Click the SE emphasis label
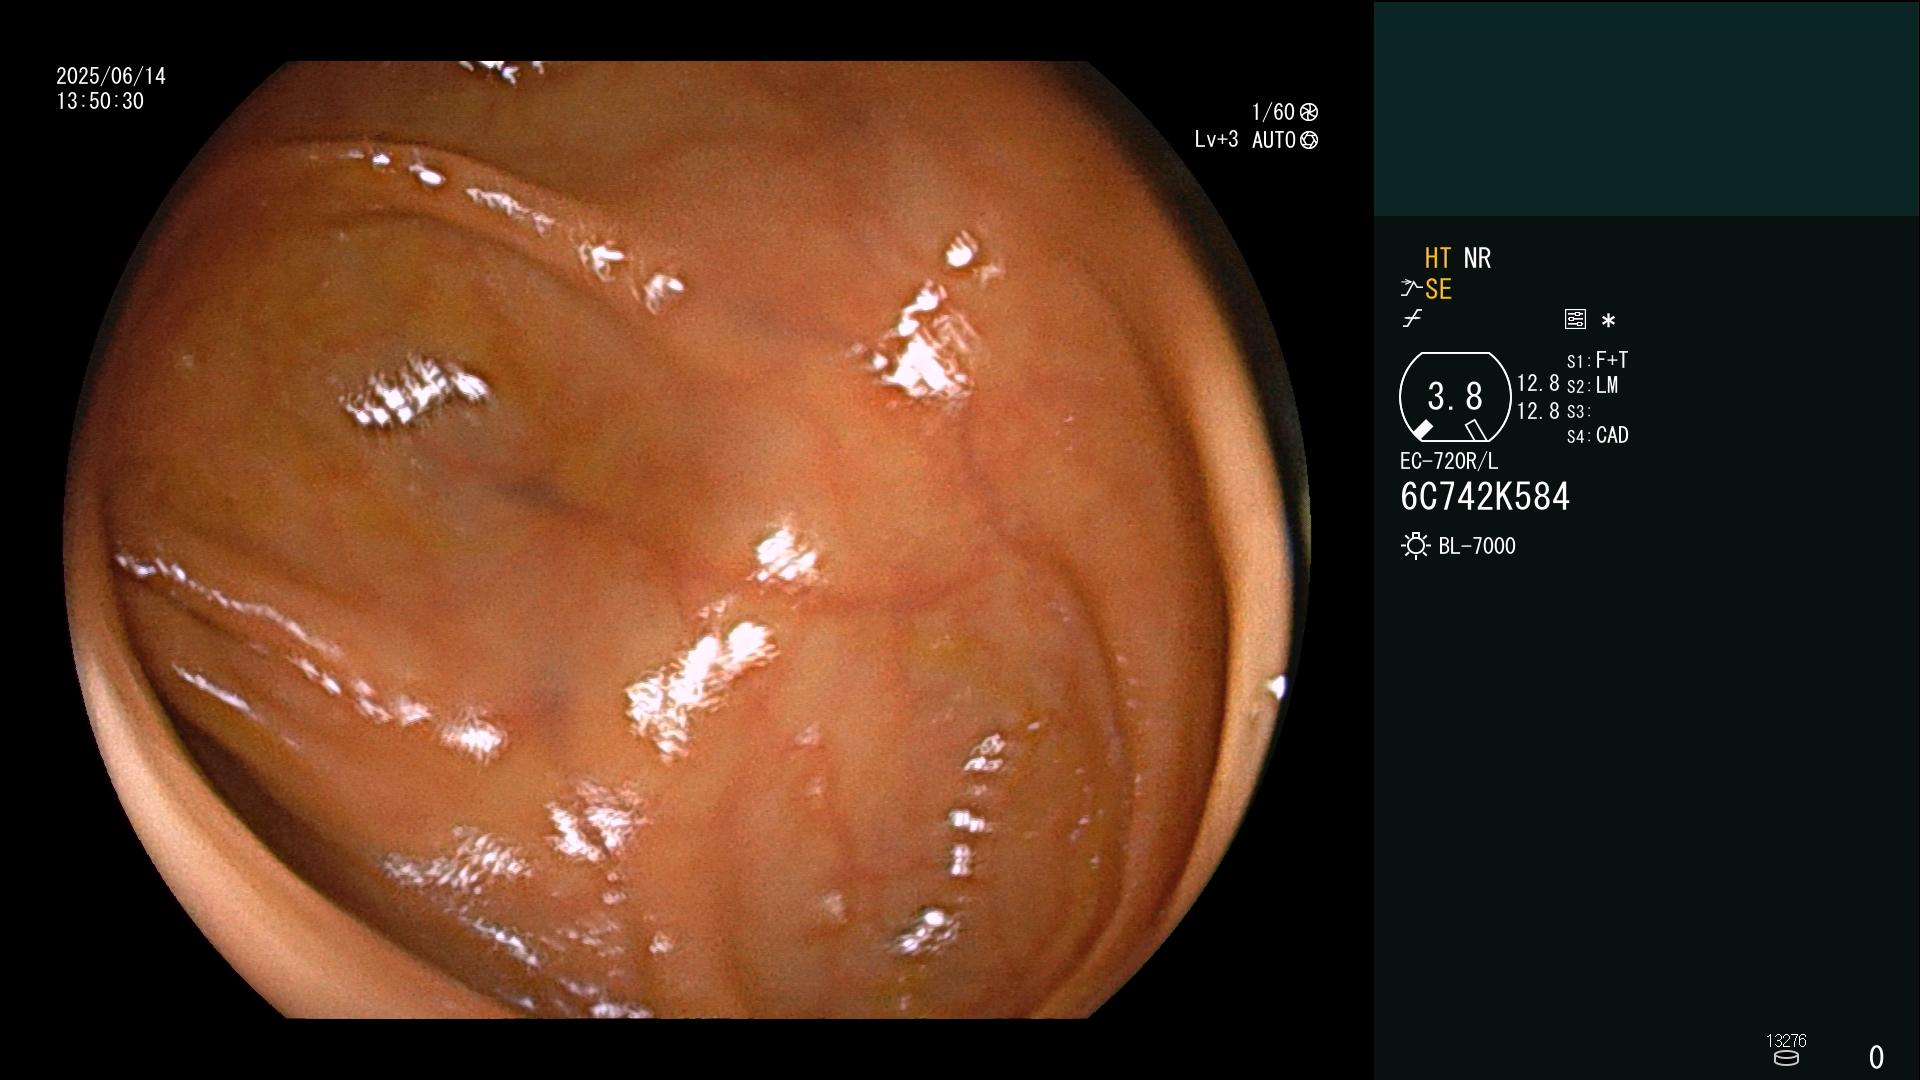Viewport: 1920px width, 1080px height. point(1438,289)
